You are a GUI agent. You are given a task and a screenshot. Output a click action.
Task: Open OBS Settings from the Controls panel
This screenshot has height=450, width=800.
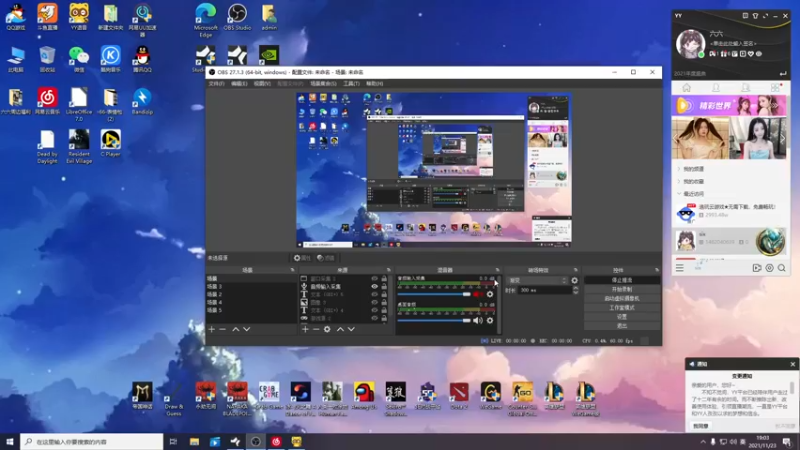click(x=621, y=317)
